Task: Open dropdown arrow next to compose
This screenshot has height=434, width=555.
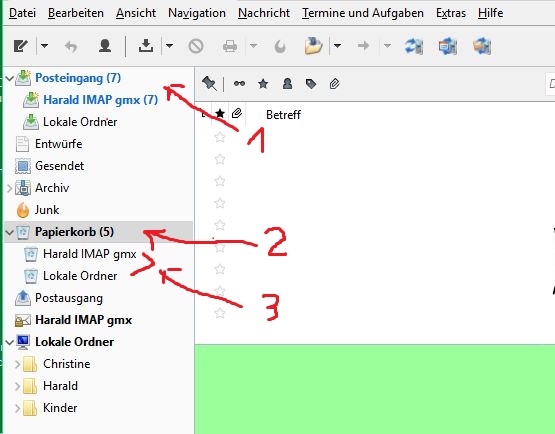Action: tap(44, 46)
